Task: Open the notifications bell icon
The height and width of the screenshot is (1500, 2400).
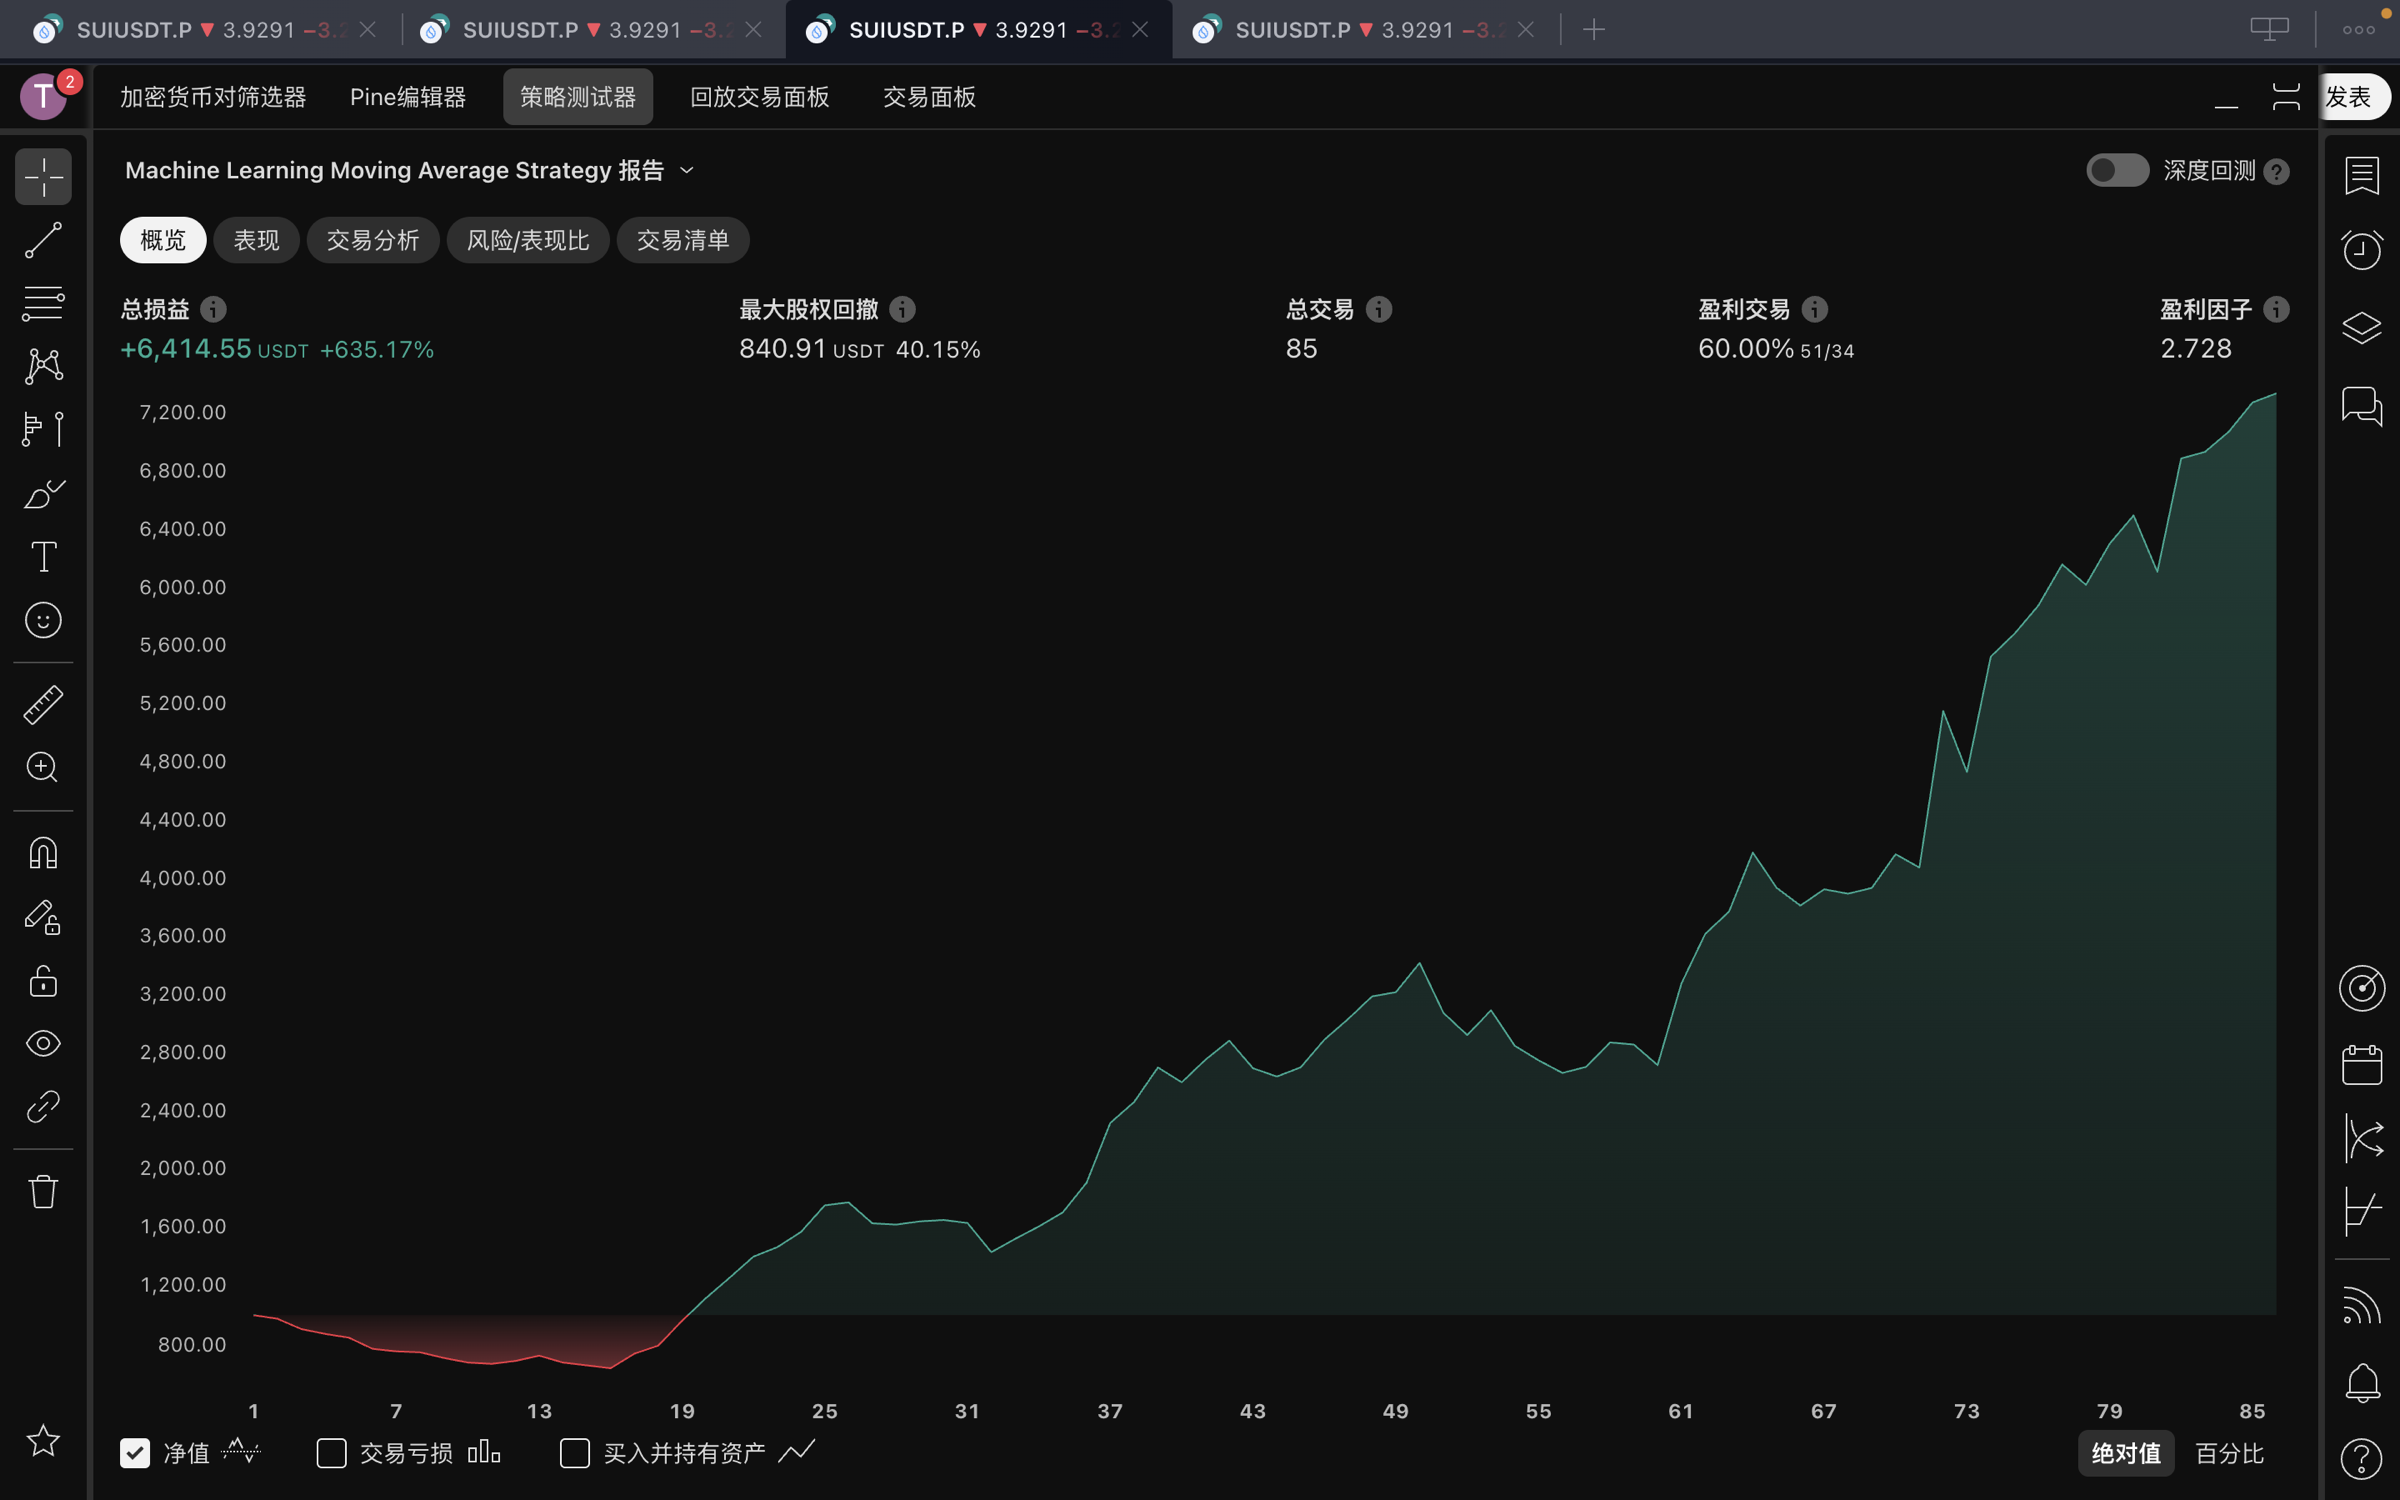Action: (2361, 1383)
